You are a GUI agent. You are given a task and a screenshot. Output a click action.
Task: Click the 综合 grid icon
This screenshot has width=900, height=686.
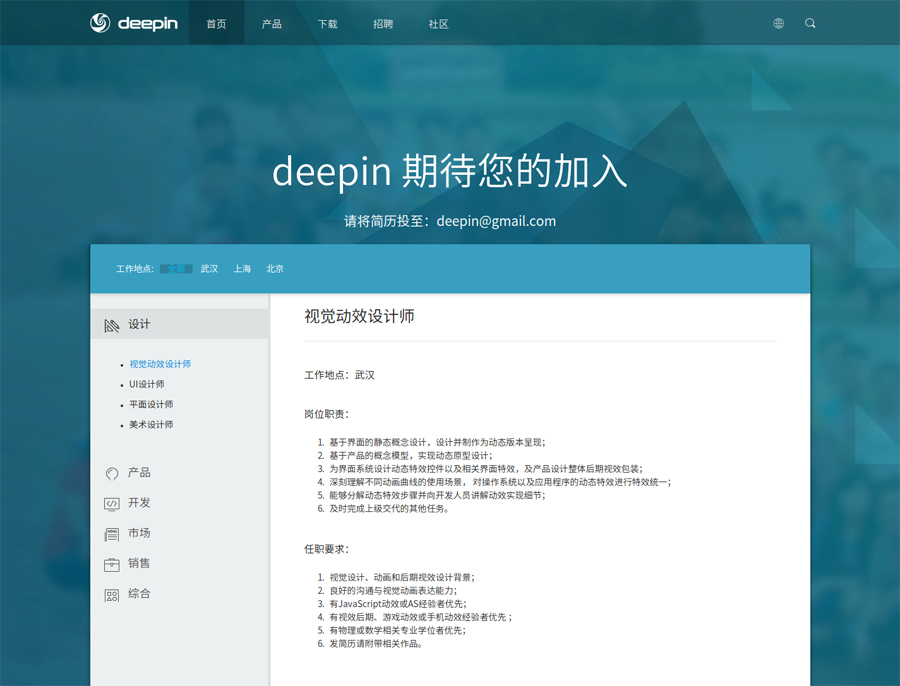click(112, 595)
